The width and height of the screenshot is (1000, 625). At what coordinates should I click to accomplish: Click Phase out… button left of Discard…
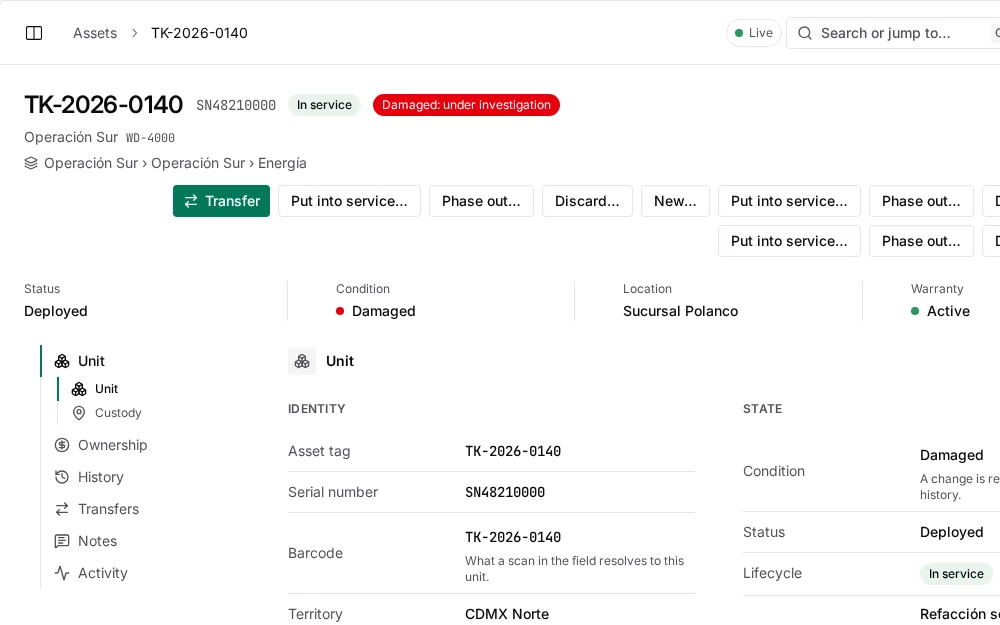482,201
